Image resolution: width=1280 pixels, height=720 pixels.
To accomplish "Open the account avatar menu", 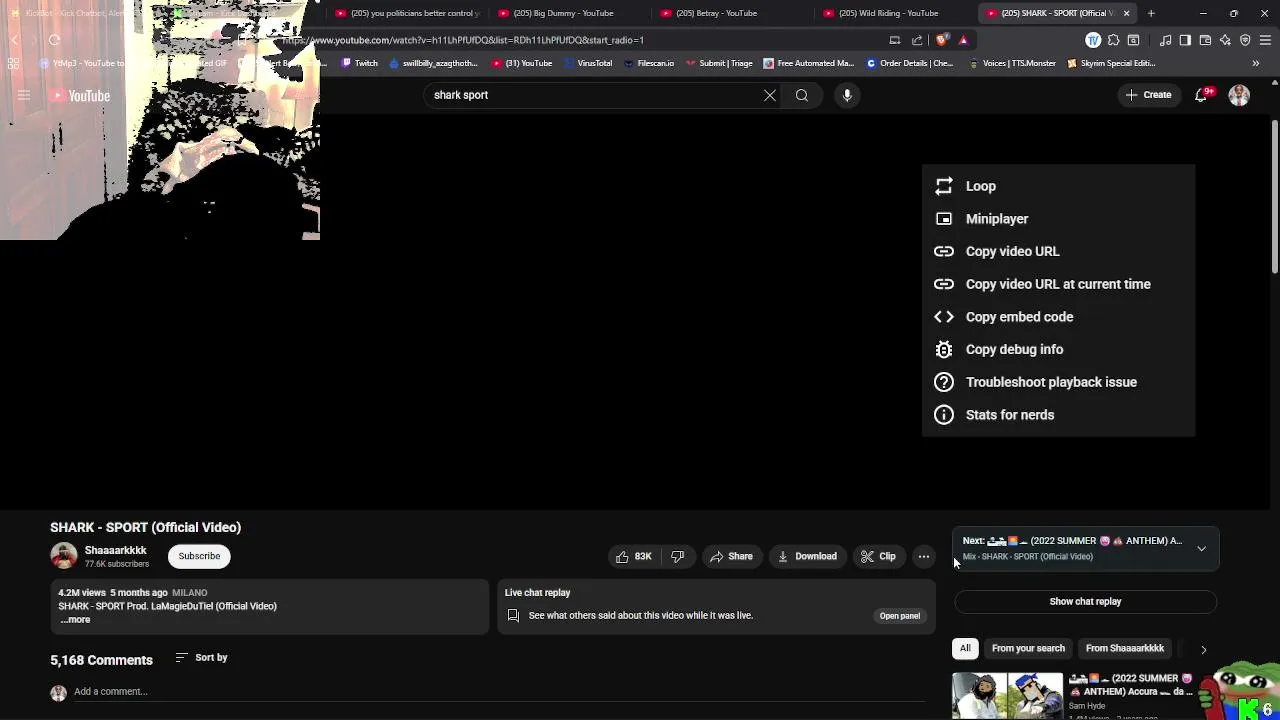I will [1239, 95].
